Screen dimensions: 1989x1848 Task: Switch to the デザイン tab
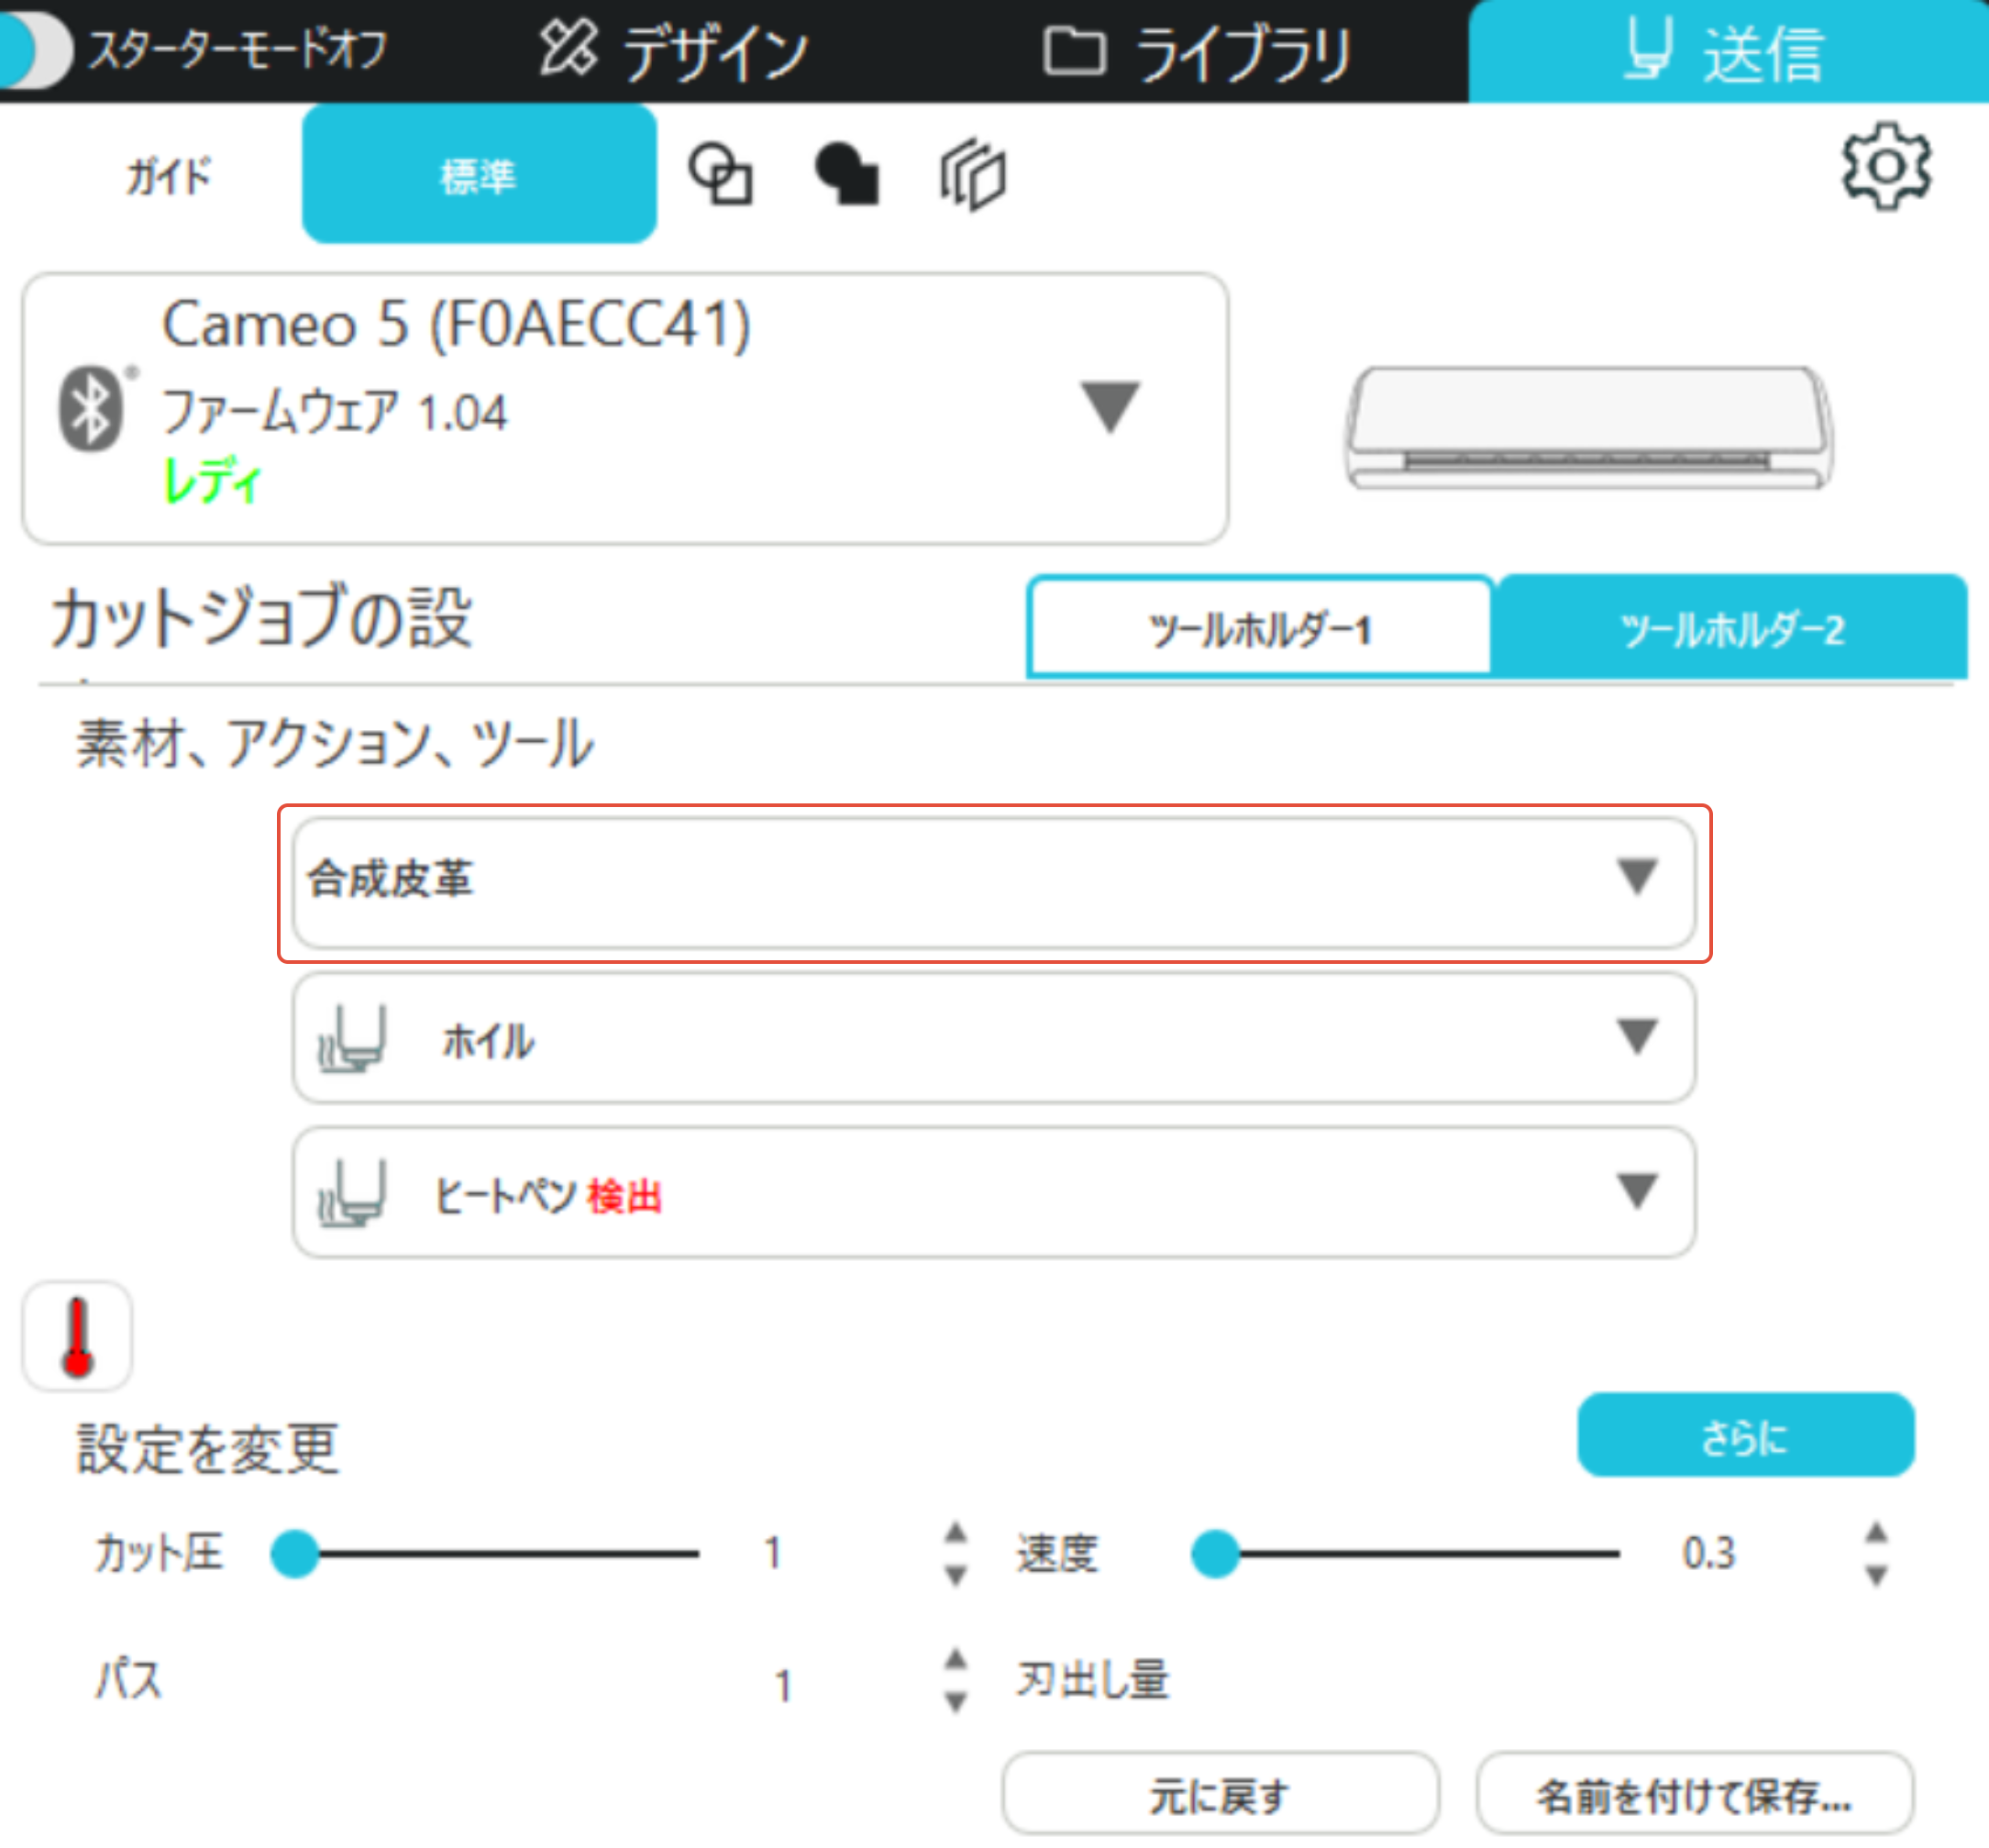[673, 52]
